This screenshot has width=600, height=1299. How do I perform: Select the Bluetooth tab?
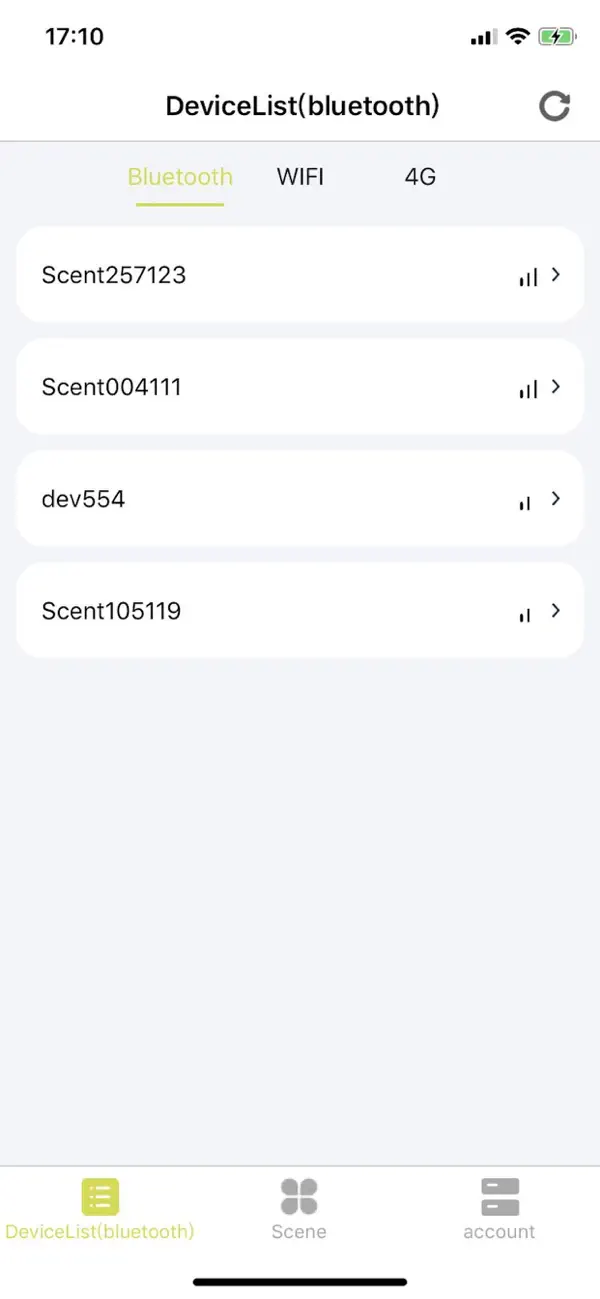tap(180, 177)
